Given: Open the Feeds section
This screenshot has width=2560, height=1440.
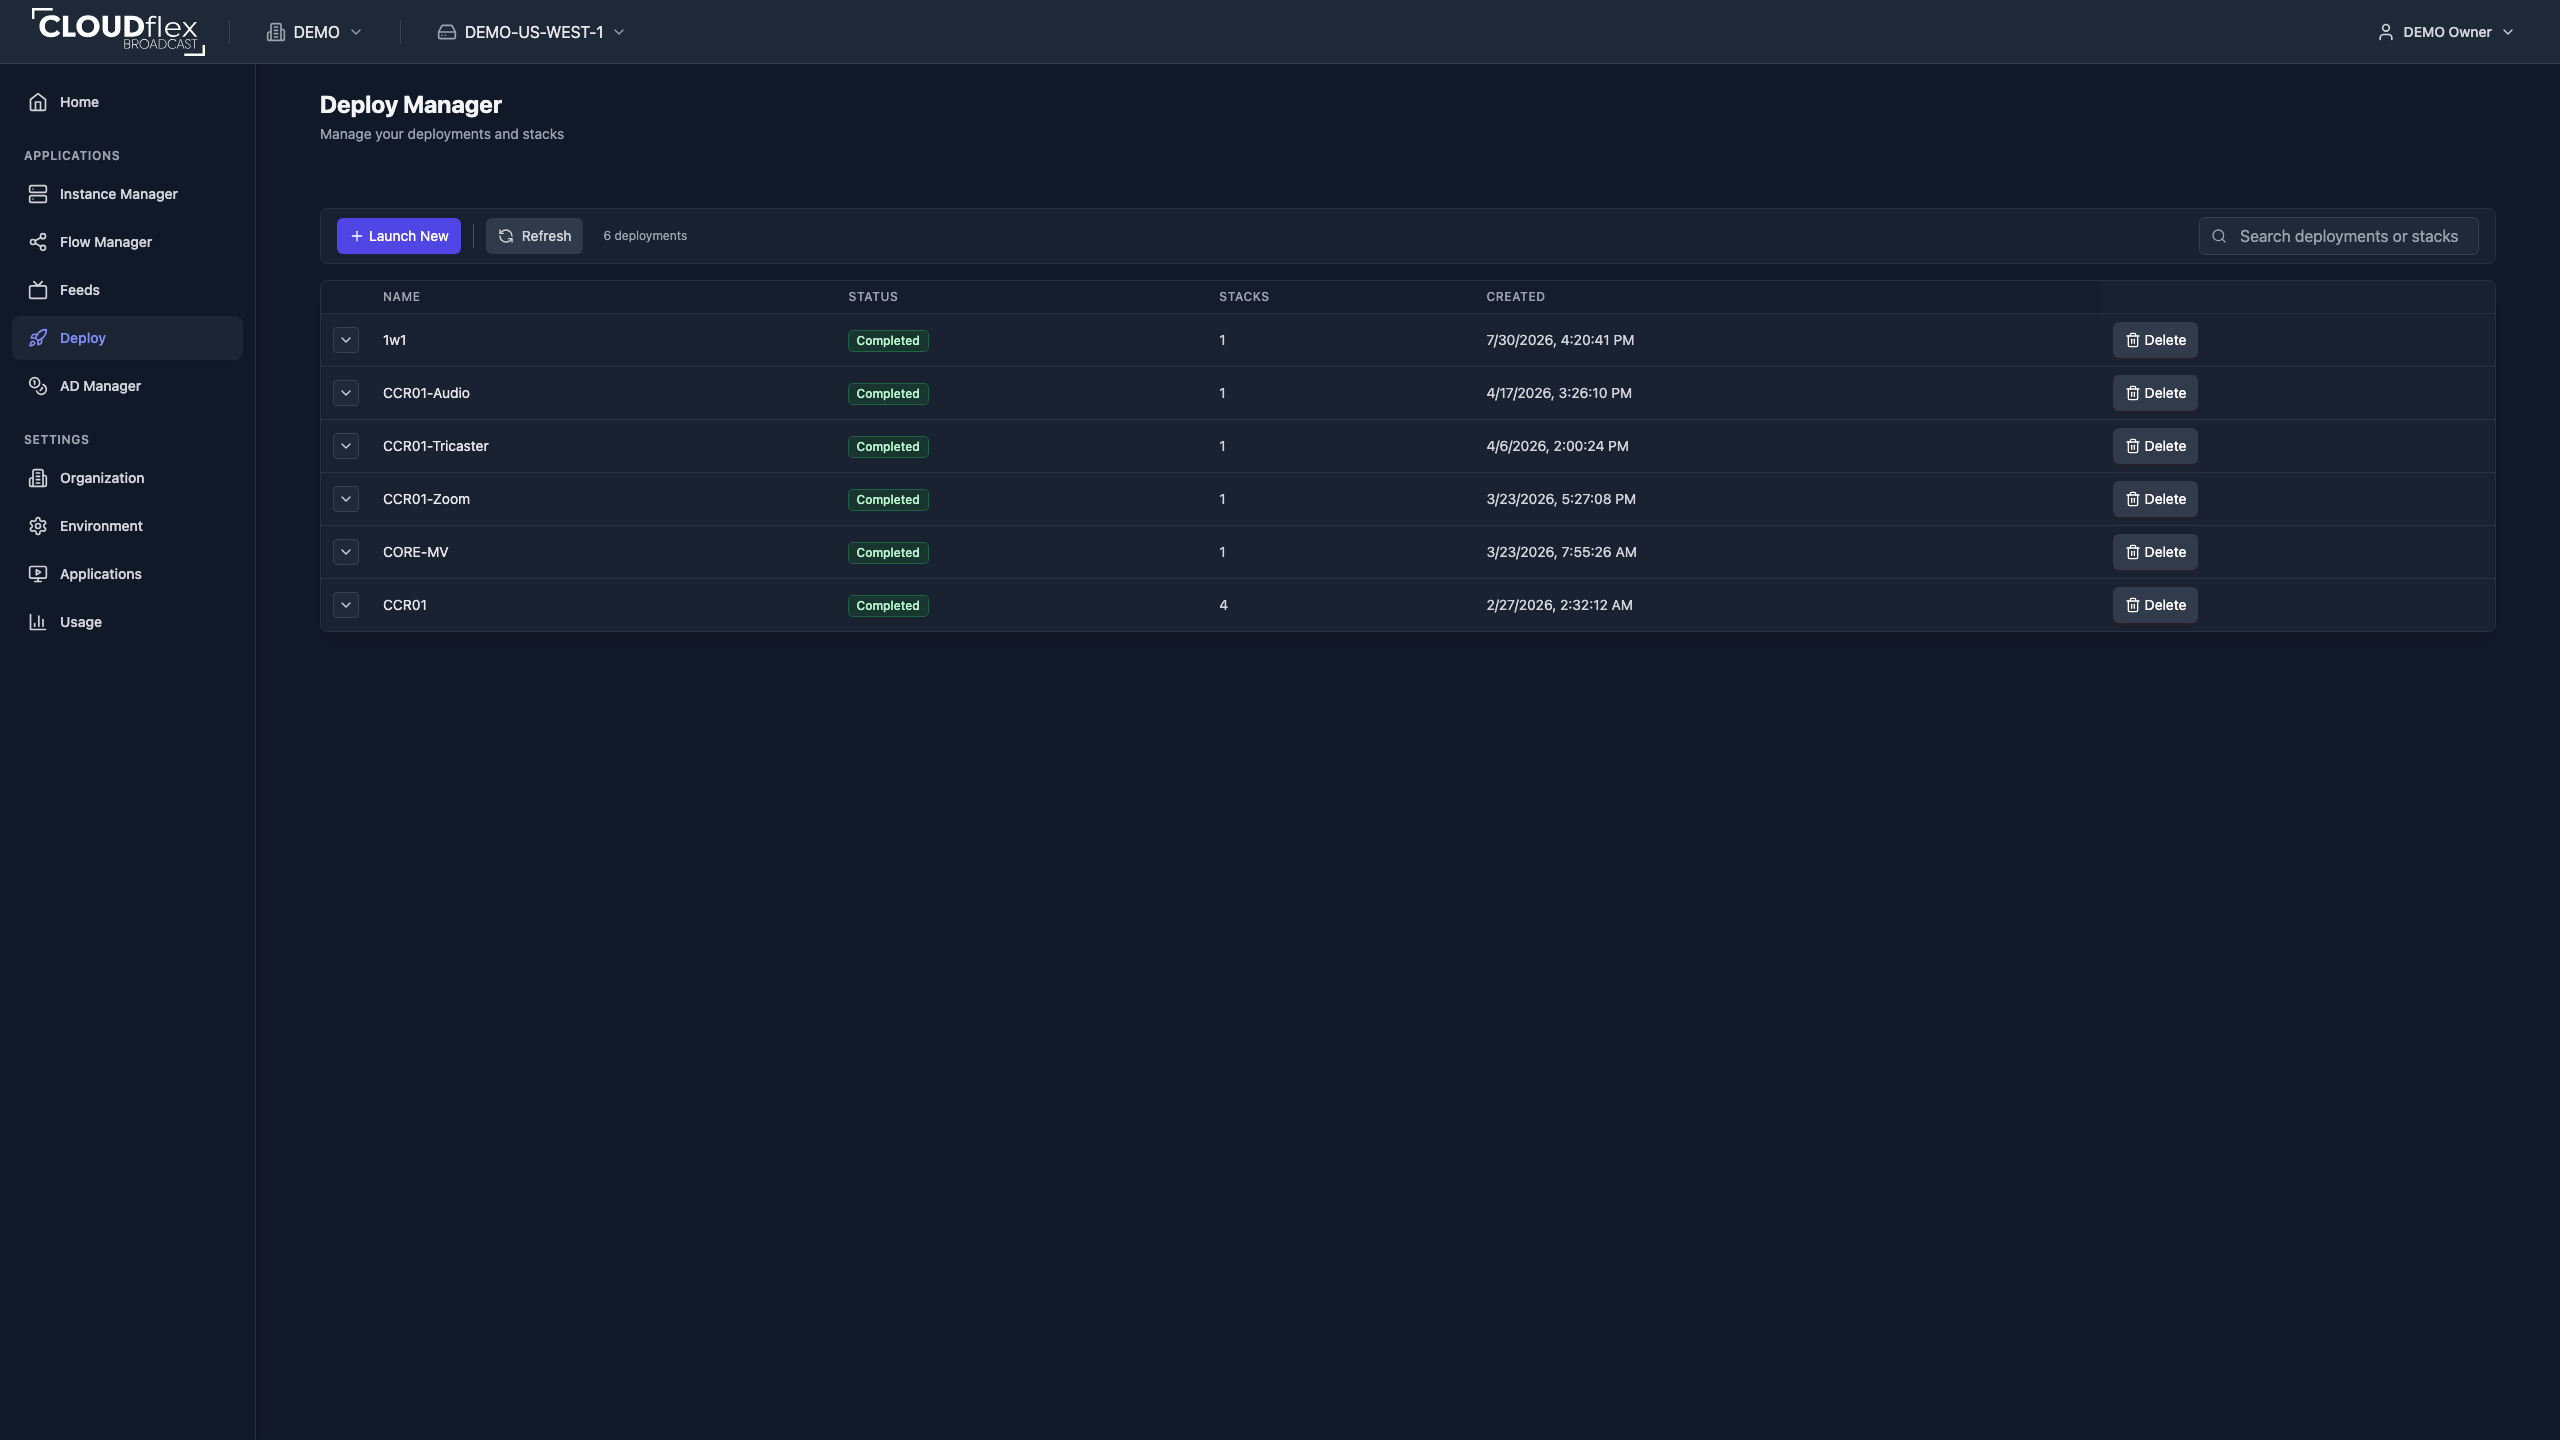Looking at the screenshot, I should 127,290.
